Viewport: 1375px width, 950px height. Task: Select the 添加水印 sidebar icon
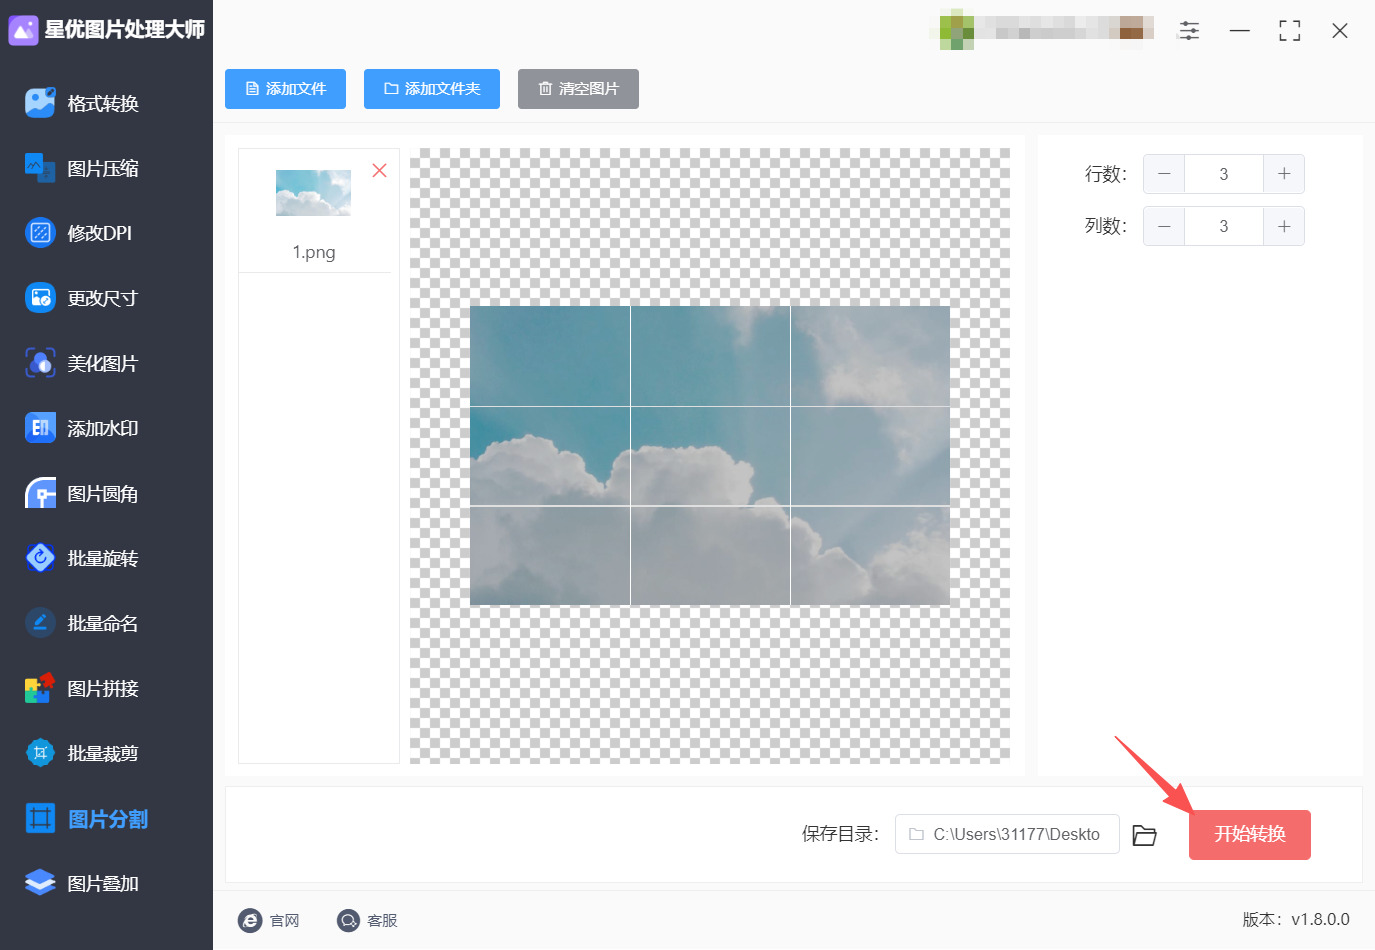[x=40, y=428]
